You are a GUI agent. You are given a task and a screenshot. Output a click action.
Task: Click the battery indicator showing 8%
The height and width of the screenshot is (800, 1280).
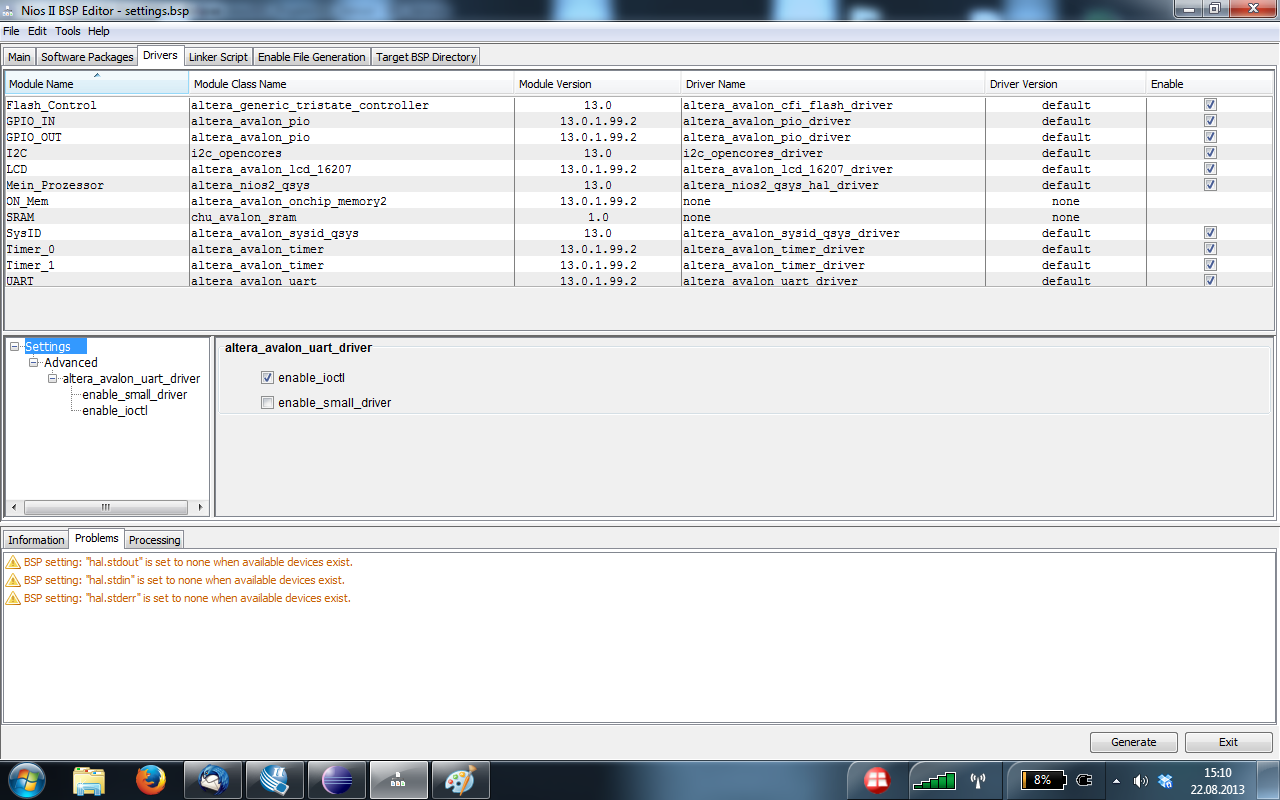[x=1042, y=780]
